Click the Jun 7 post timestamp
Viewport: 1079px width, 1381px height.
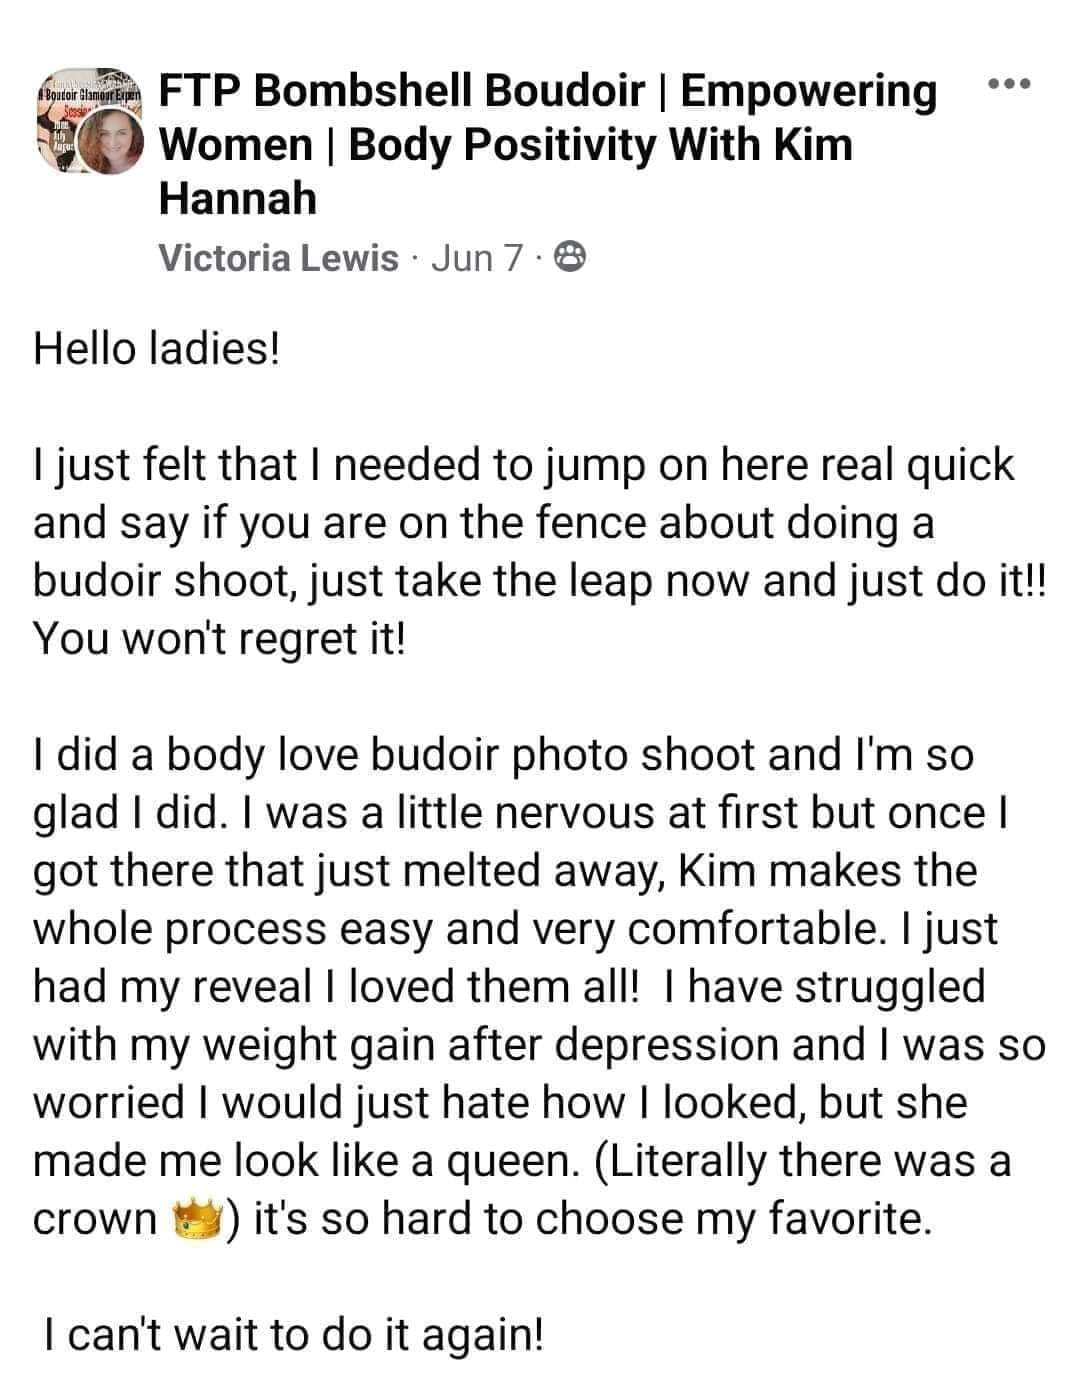click(x=476, y=258)
